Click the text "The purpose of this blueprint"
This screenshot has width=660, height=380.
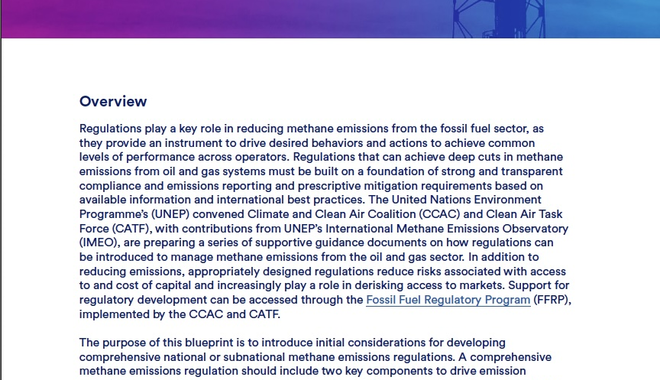(157, 343)
